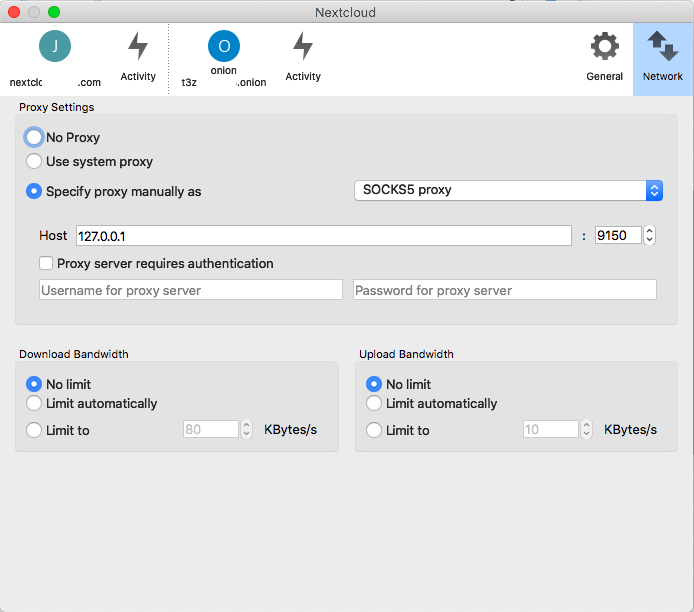
Task: Open the J account nextcloud .com tab
Action: 55,59
